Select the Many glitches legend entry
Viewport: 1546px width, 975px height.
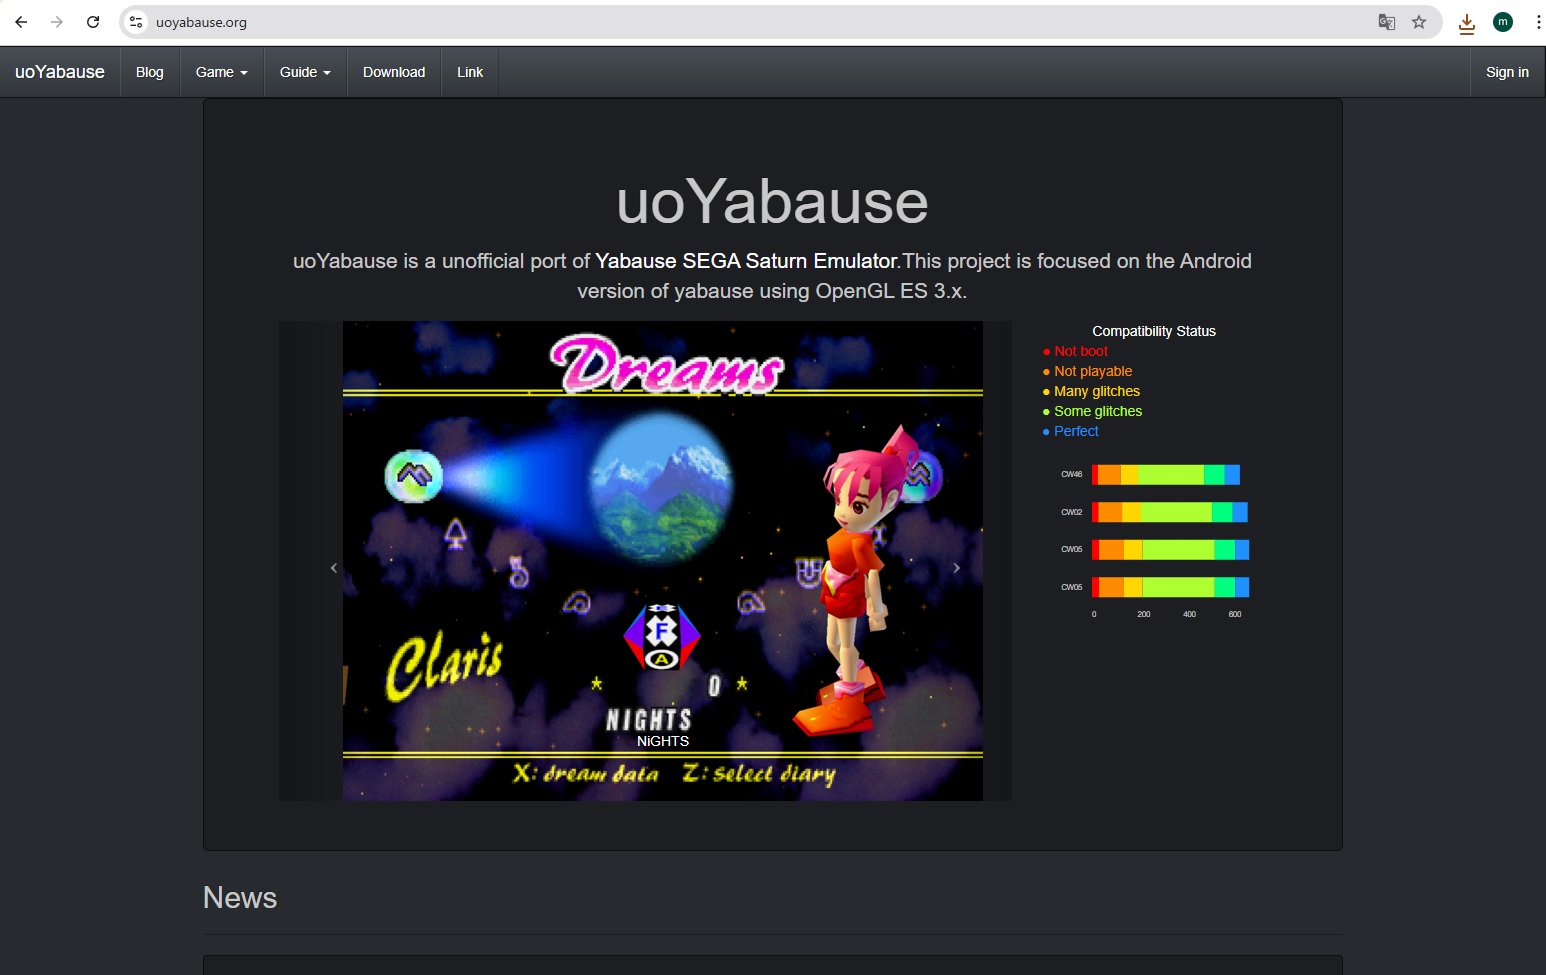1091,392
